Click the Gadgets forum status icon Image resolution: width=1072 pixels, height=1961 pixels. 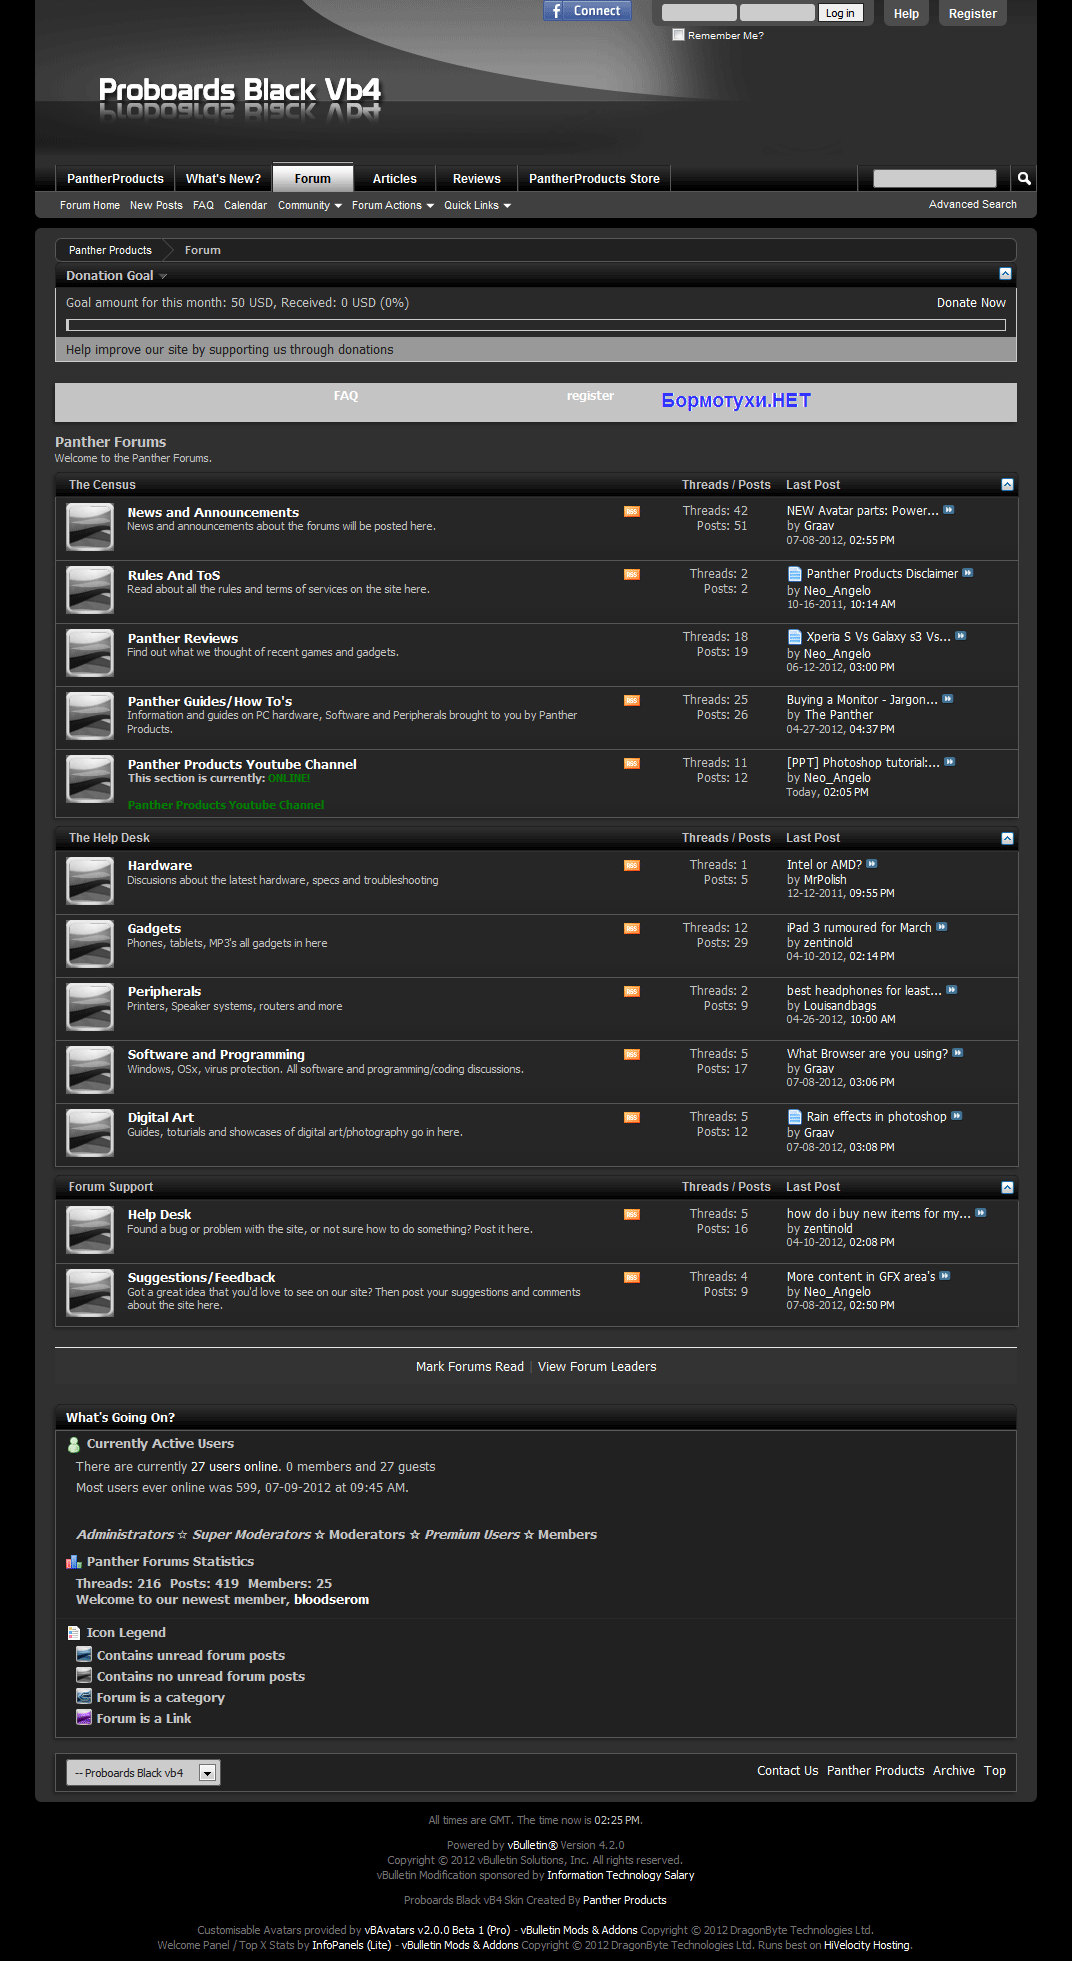(90, 943)
